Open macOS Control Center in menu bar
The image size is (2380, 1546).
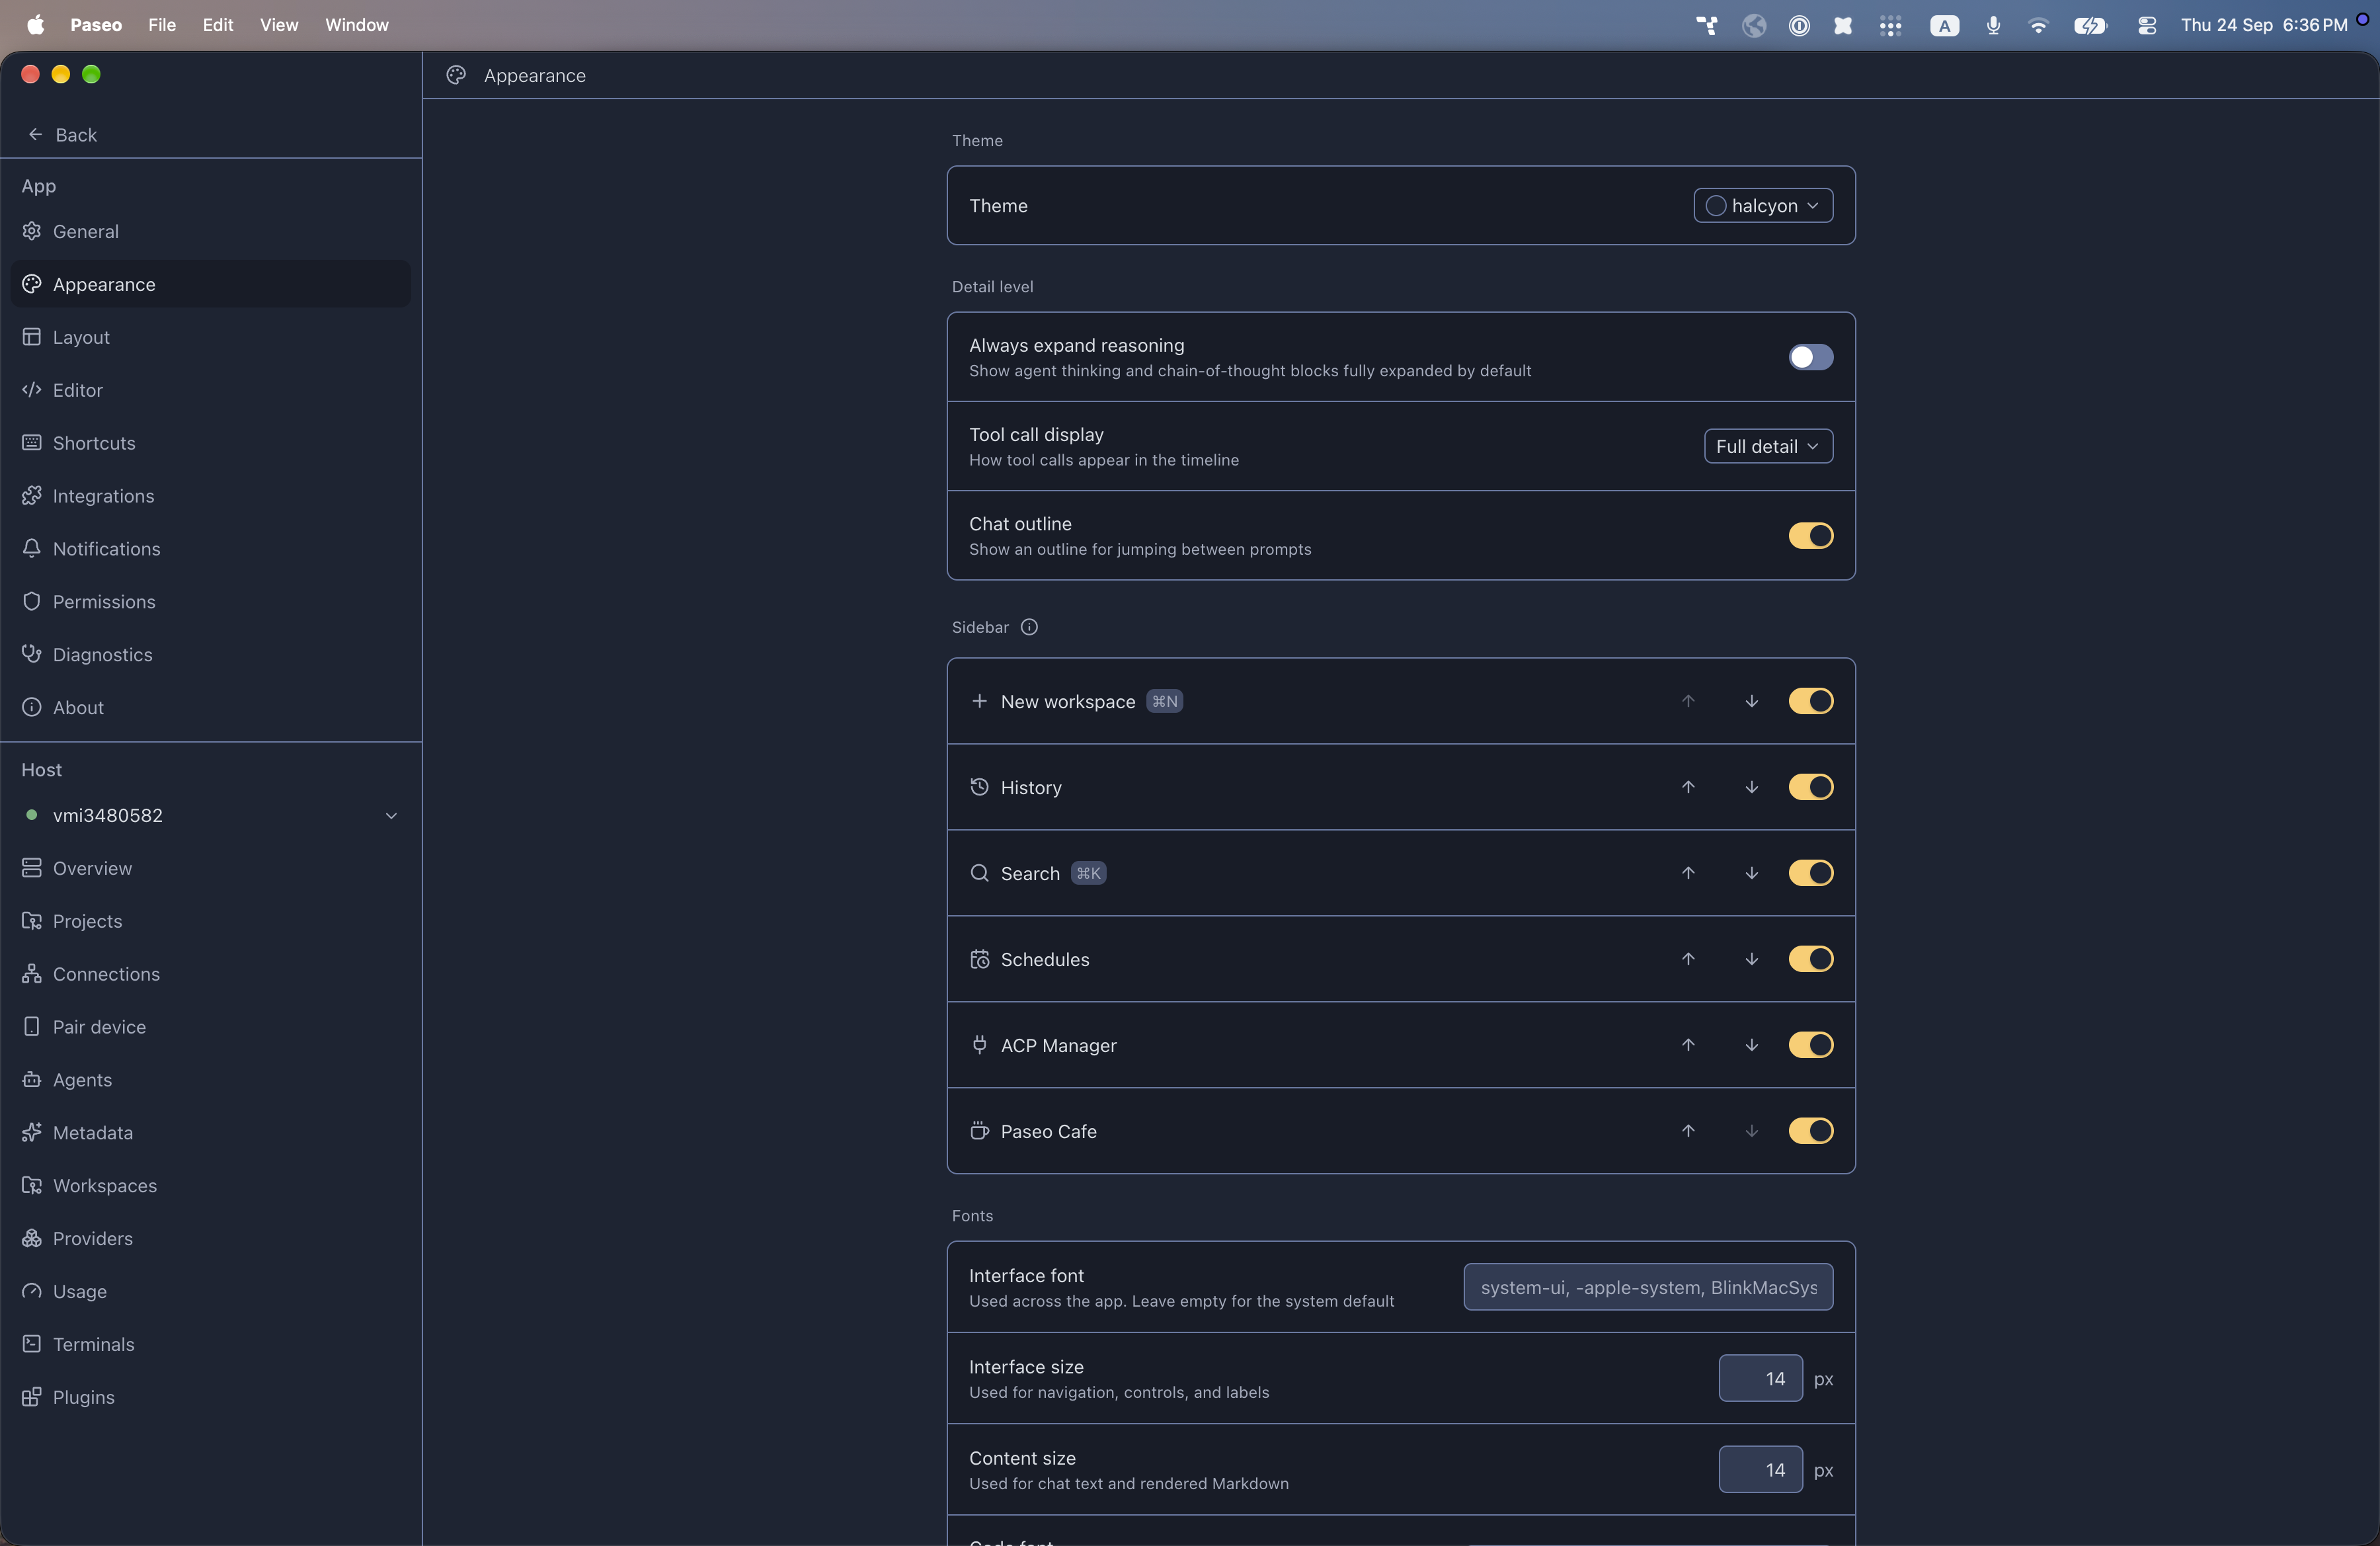tap(2147, 26)
